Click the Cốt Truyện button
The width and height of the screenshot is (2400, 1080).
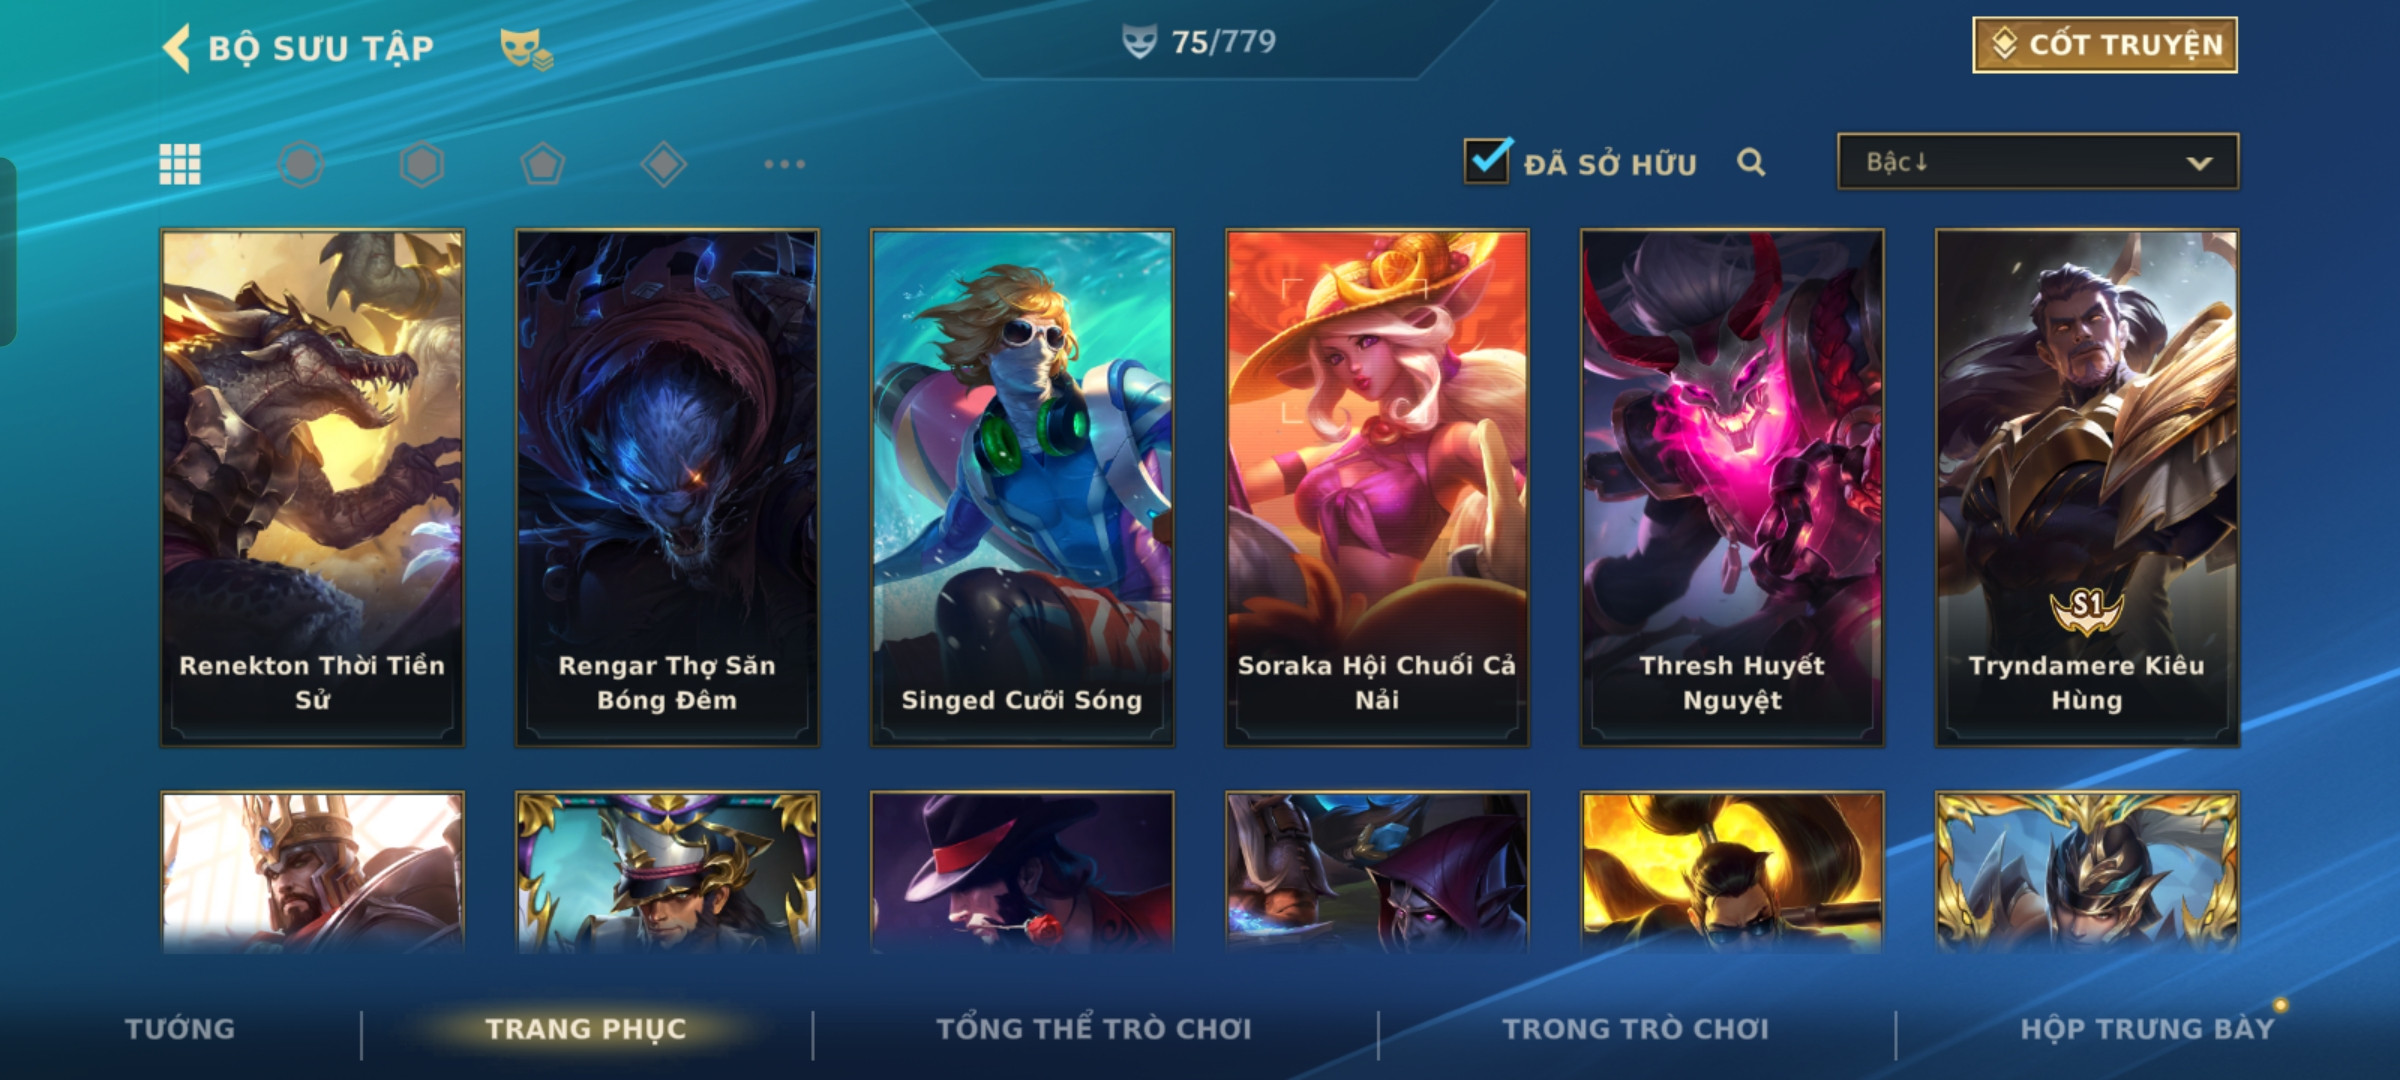[2105, 45]
